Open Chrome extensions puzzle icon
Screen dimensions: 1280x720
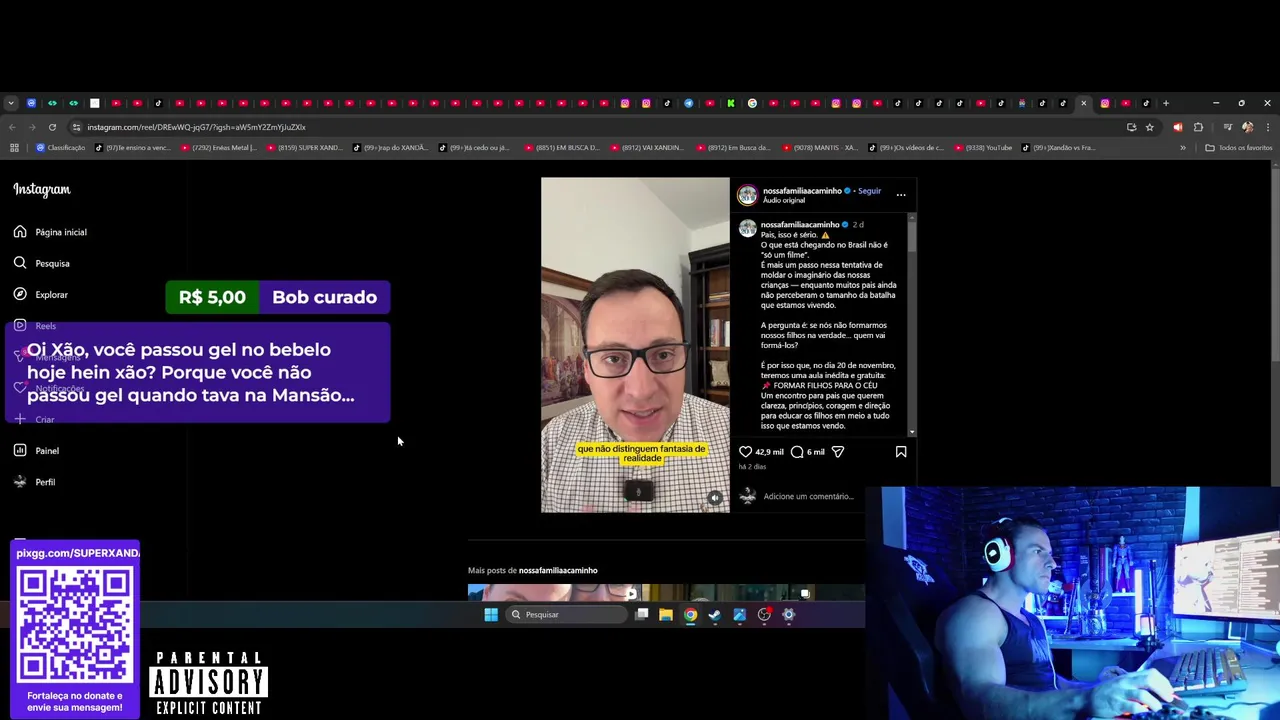[x=1198, y=127]
